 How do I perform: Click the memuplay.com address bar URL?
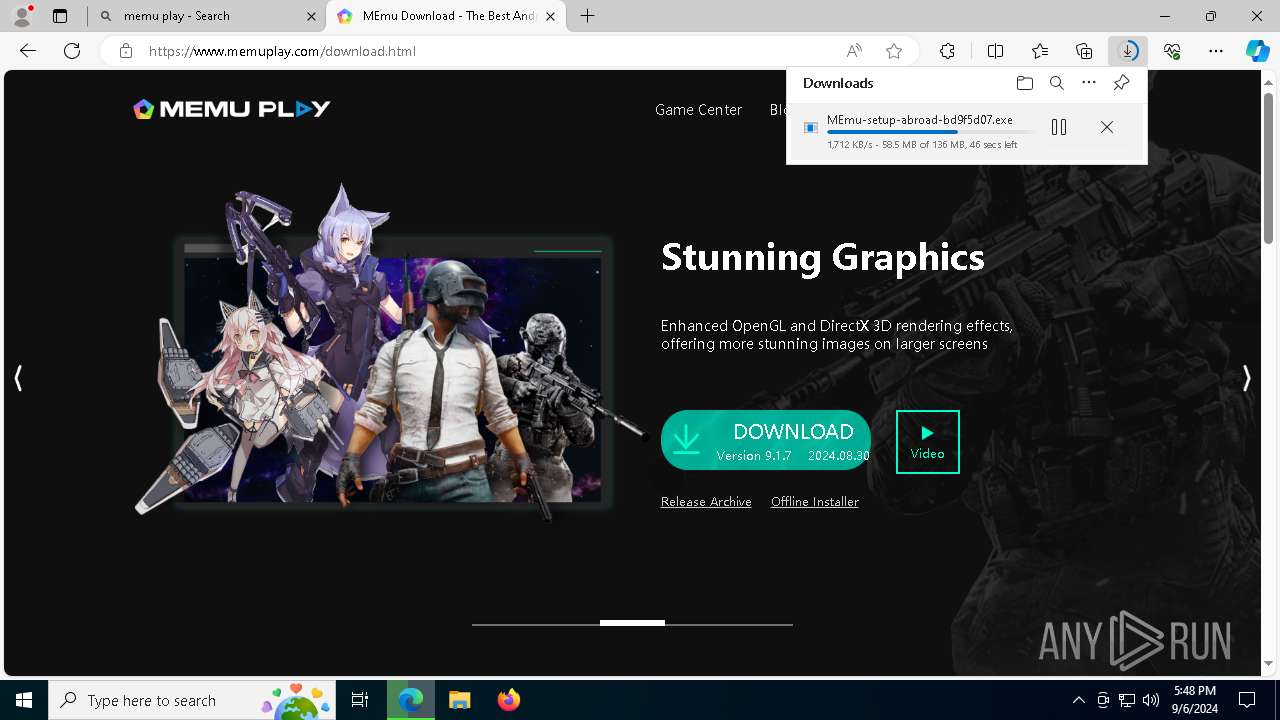282,51
